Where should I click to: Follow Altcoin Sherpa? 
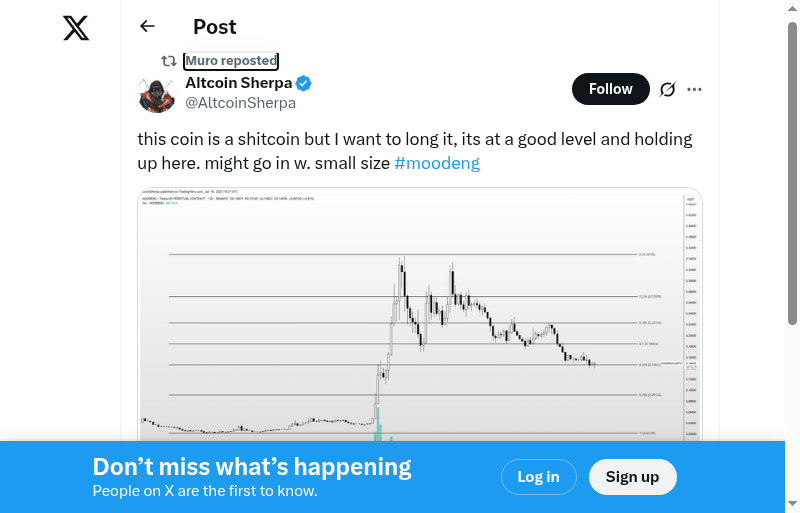pyautogui.click(x=610, y=89)
